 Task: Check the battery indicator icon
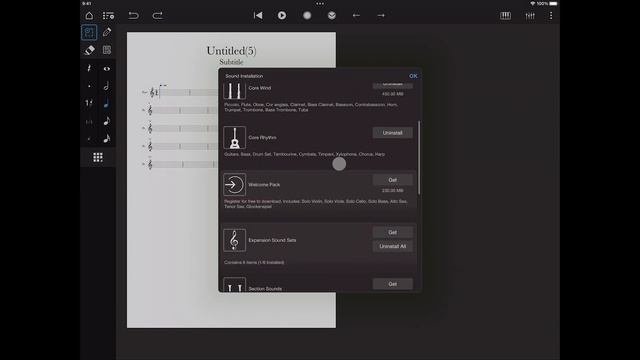point(553,4)
